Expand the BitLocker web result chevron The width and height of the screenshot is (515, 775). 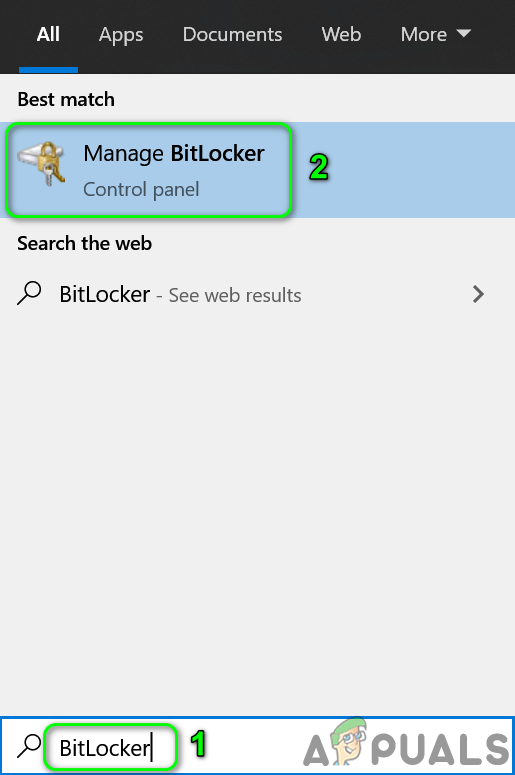(478, 294)
